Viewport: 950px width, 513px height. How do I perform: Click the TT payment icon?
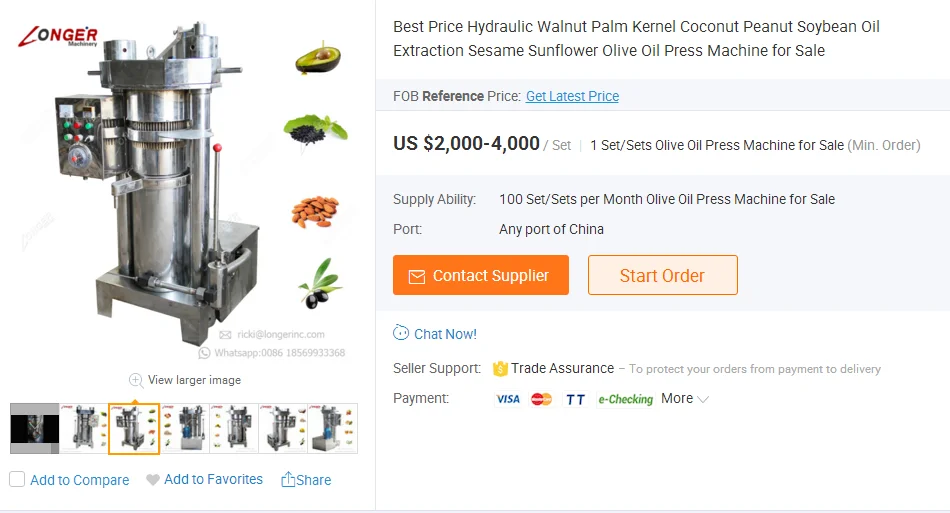coord(575,399)
